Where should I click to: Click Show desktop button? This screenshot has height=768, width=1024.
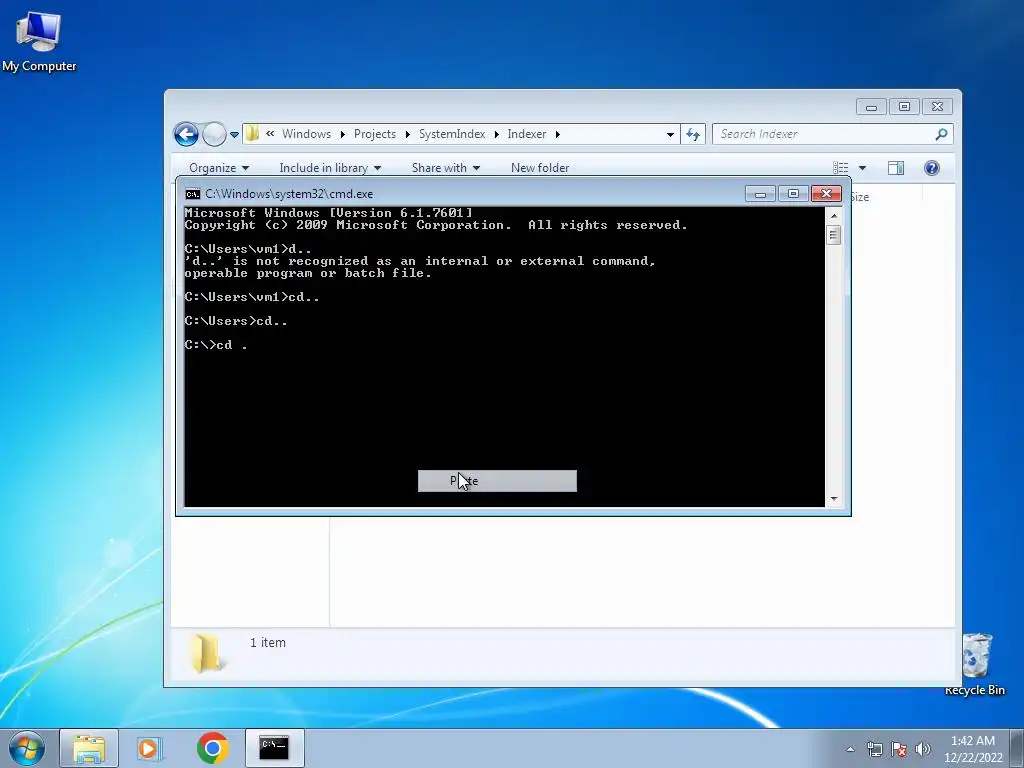1017,749
